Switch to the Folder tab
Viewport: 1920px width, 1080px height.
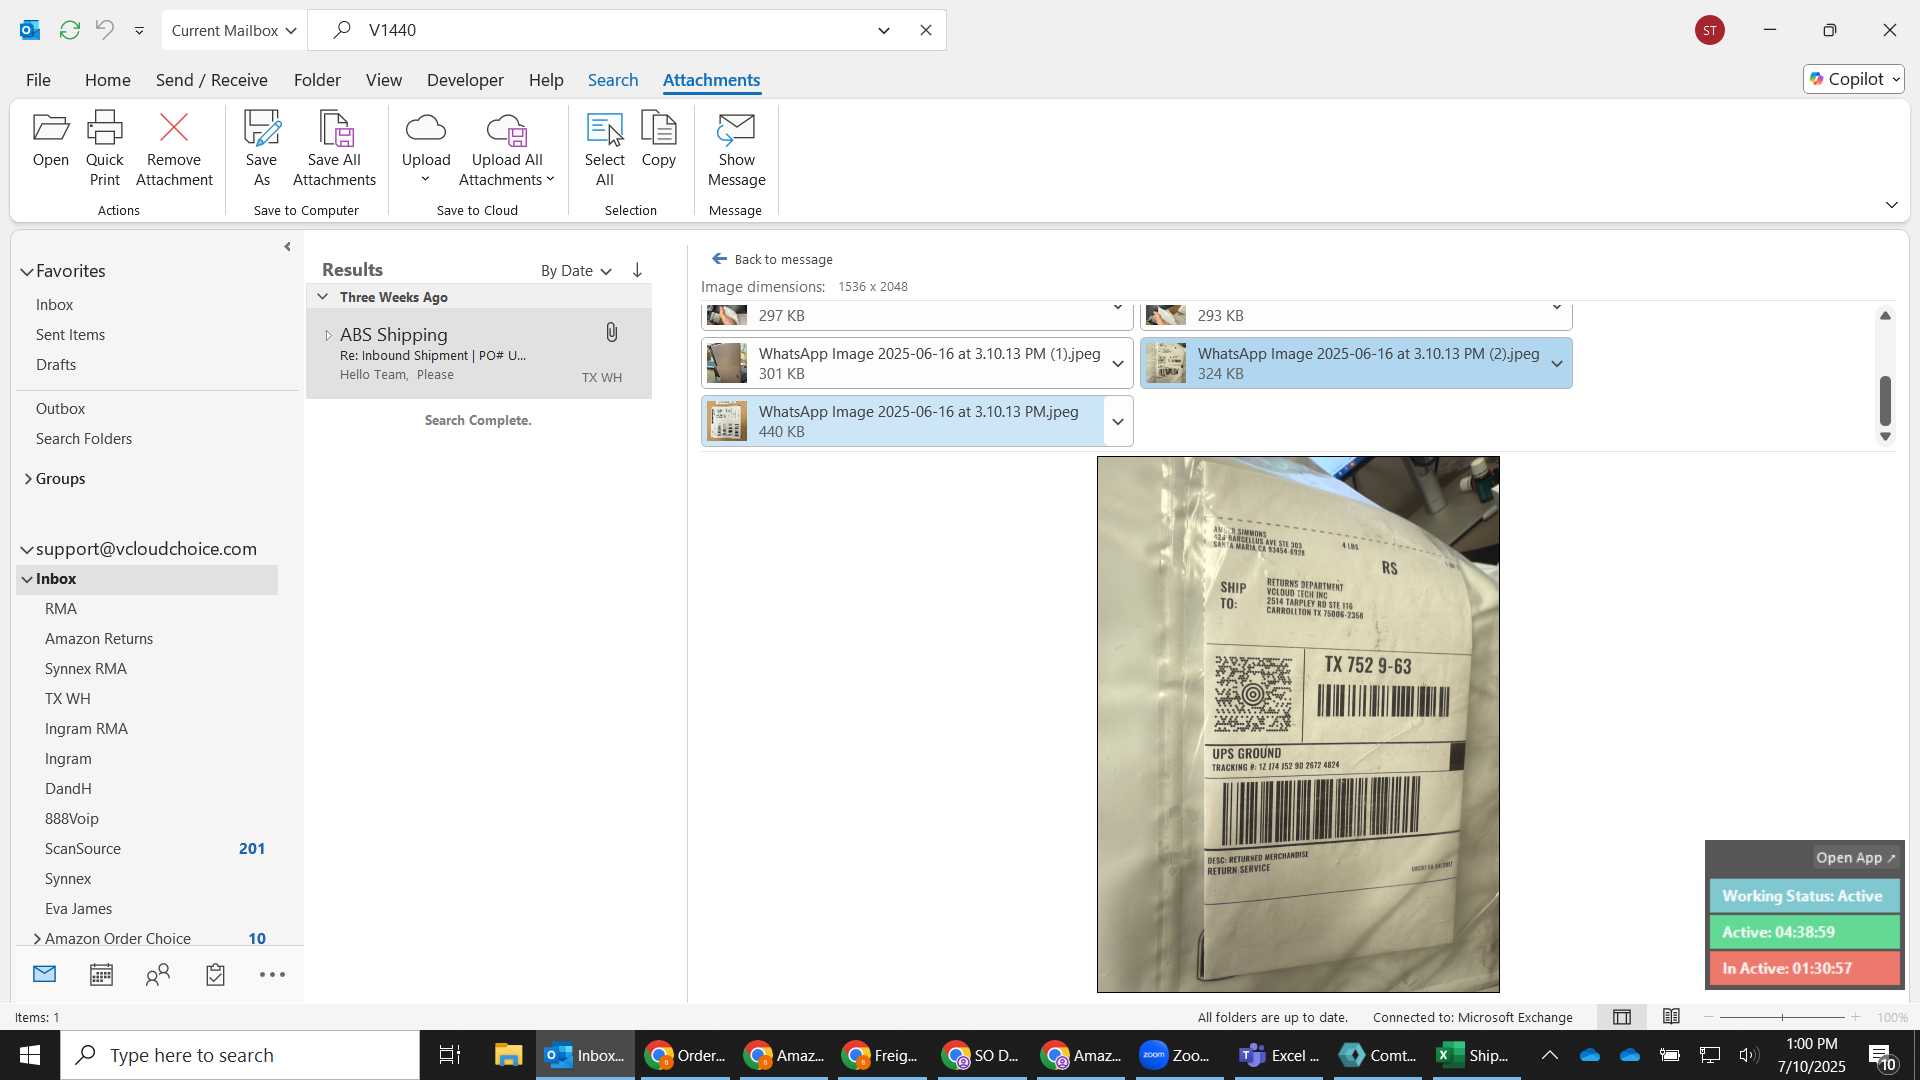coord(317,80)
